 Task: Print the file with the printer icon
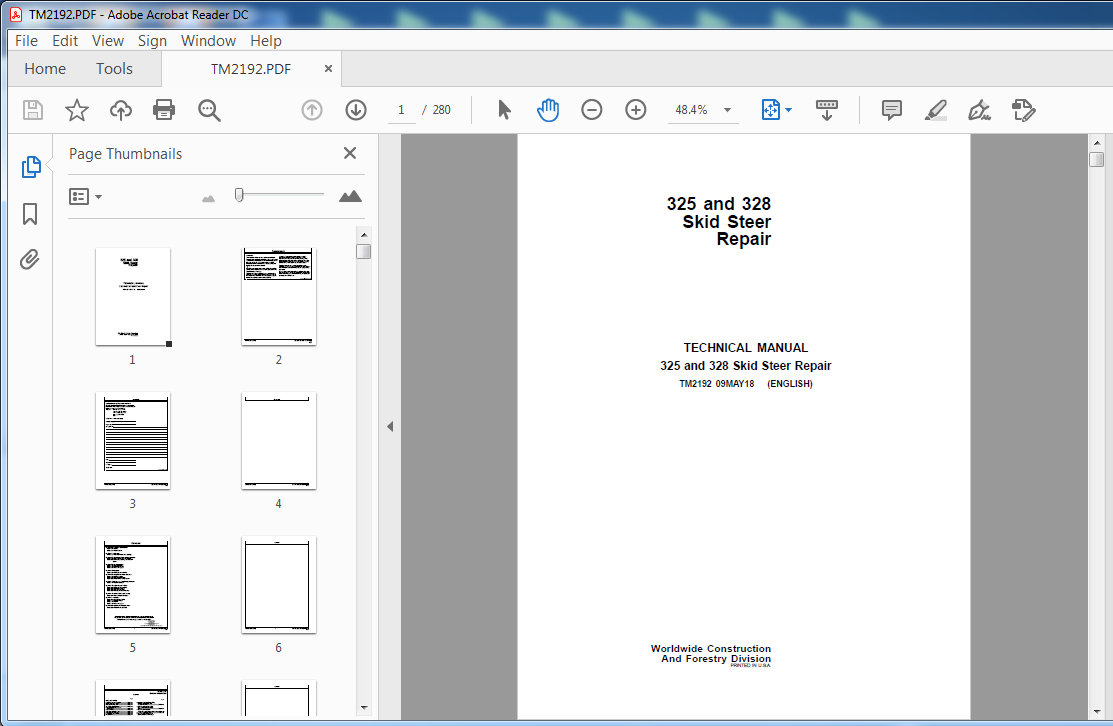click(x=164, y=110)
